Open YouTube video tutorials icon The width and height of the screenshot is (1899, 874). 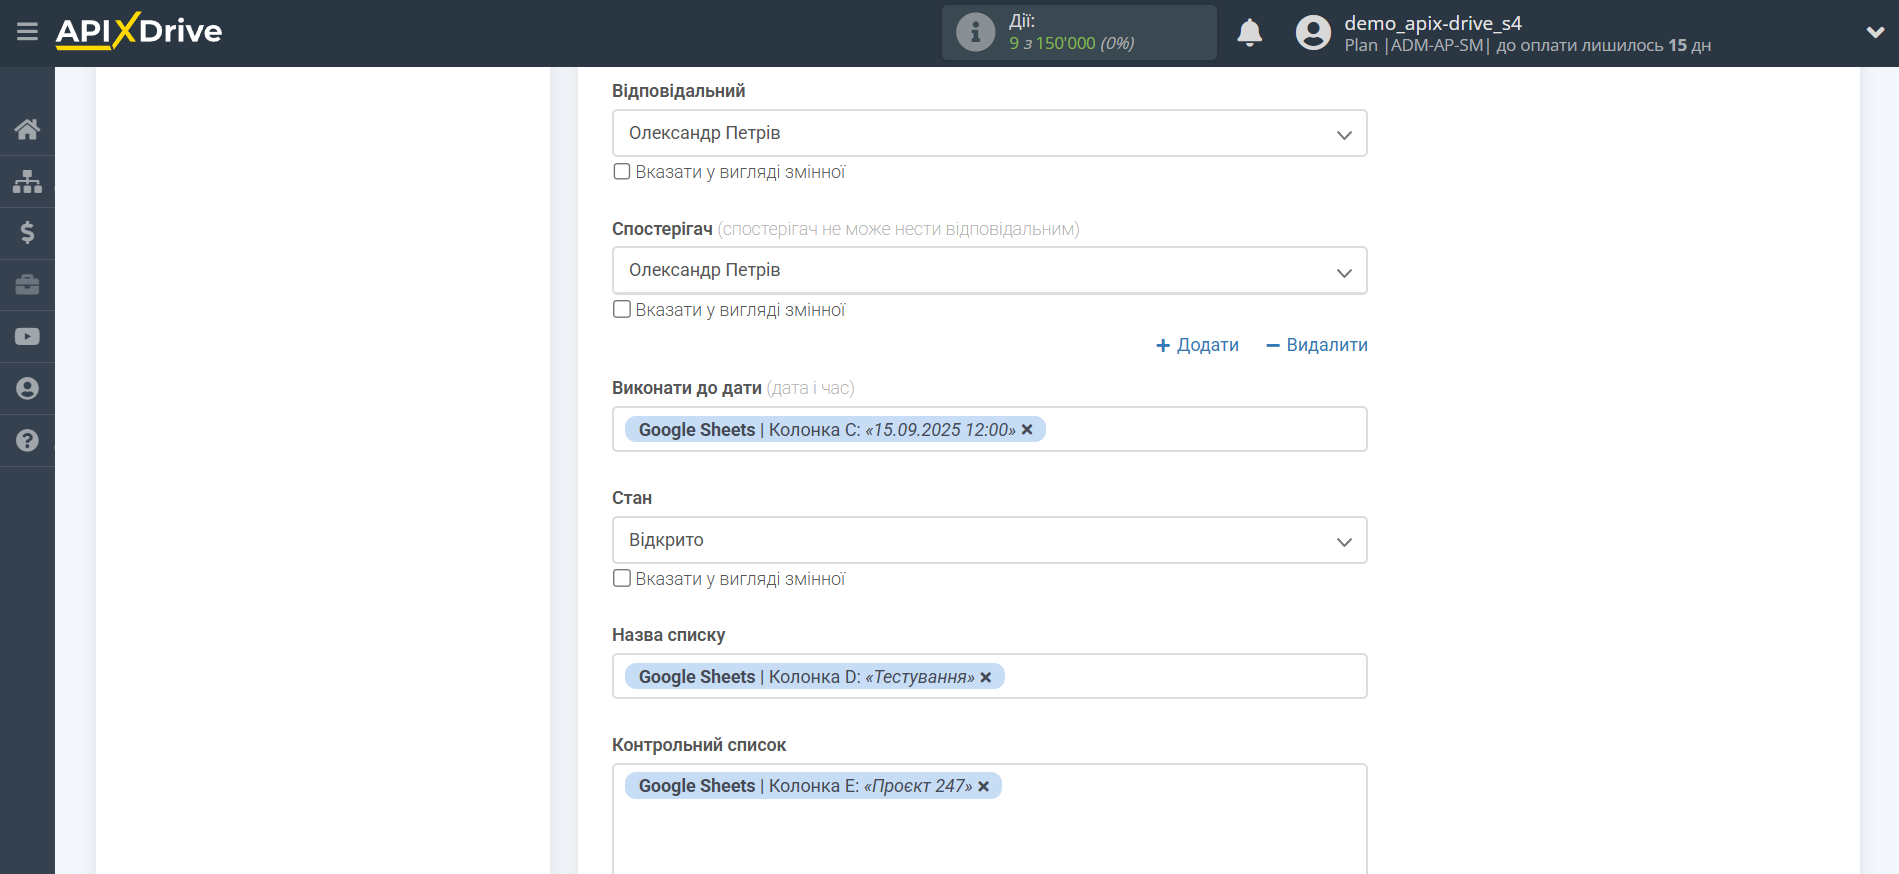(27, 337)
